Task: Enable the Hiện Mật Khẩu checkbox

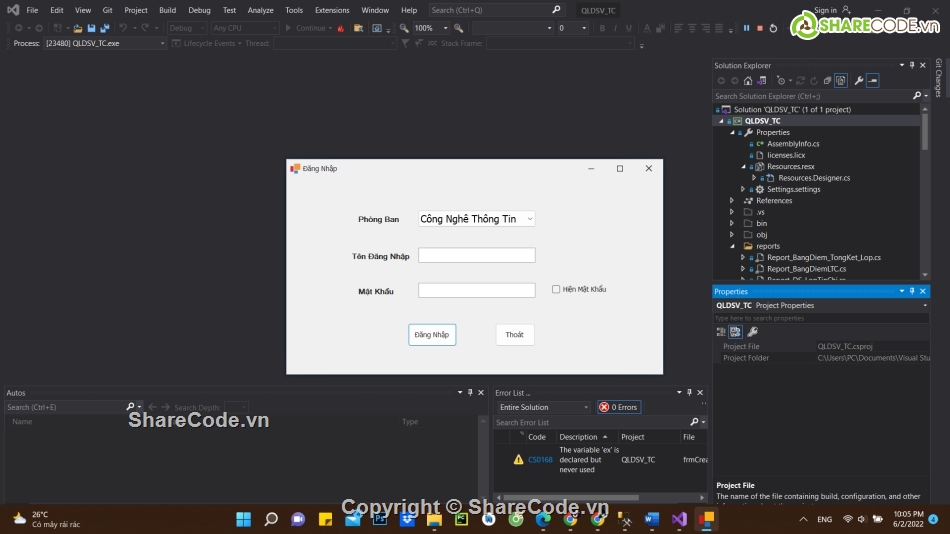Action: click(x=556, y=290)
